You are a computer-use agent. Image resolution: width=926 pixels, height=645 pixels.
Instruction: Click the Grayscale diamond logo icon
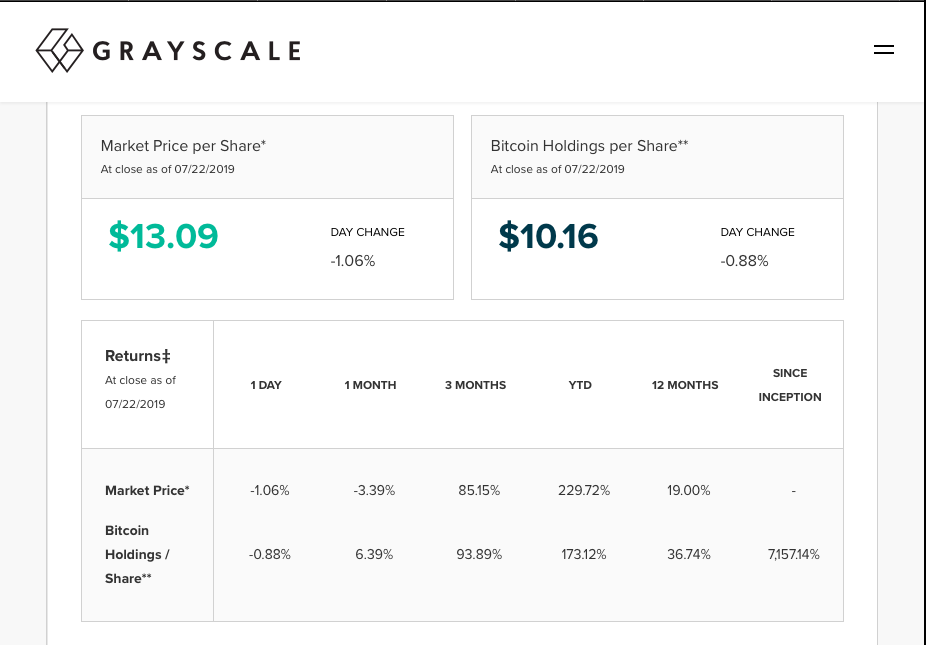pyautogui.click(x=60, y=50)
